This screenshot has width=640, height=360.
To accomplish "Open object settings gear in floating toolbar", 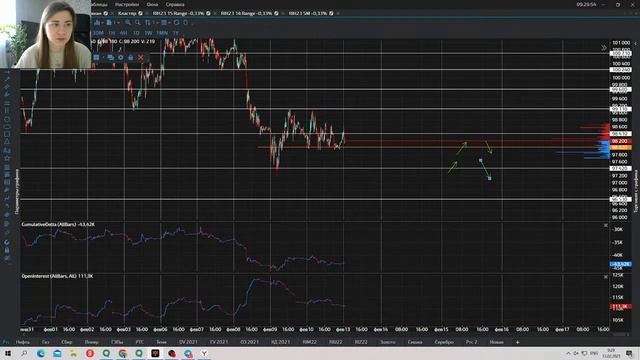I will [x=121, y=58].
